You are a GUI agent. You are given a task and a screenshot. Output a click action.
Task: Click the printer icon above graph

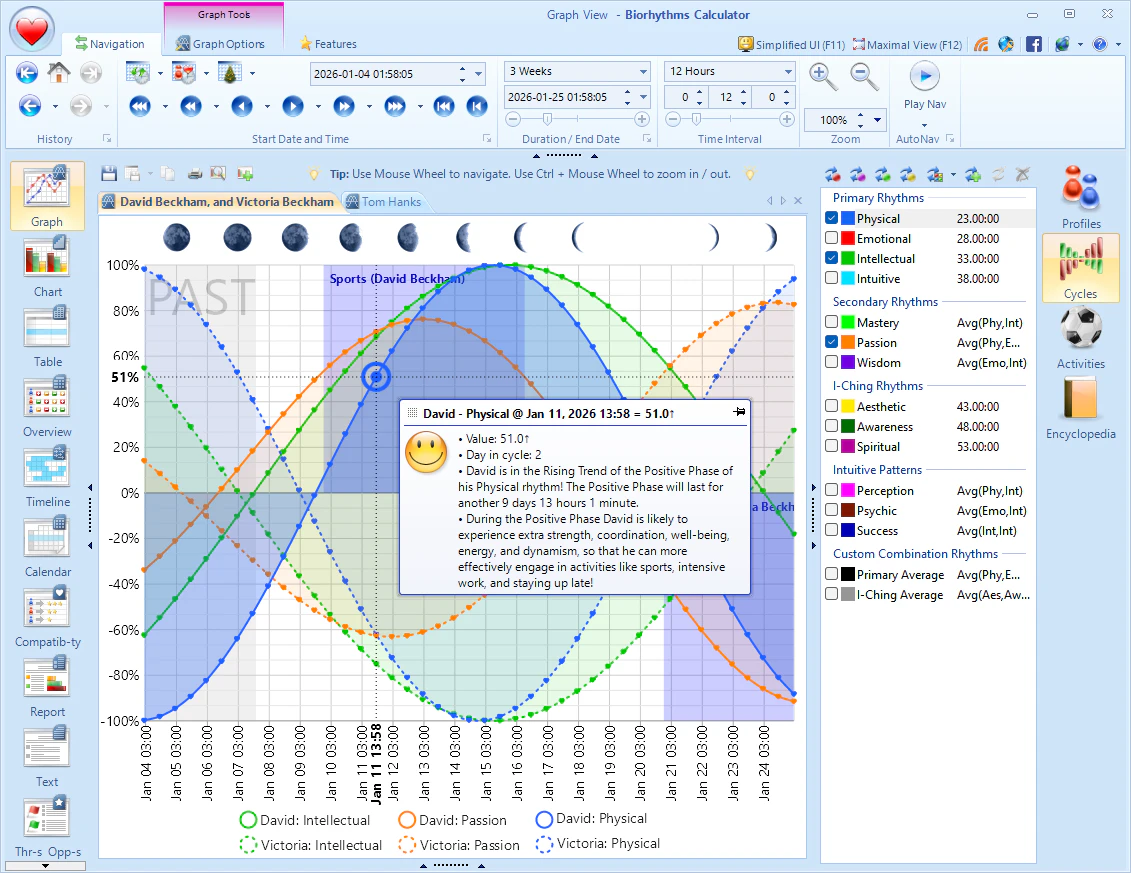pyautogui.click(x=195, y=173)
